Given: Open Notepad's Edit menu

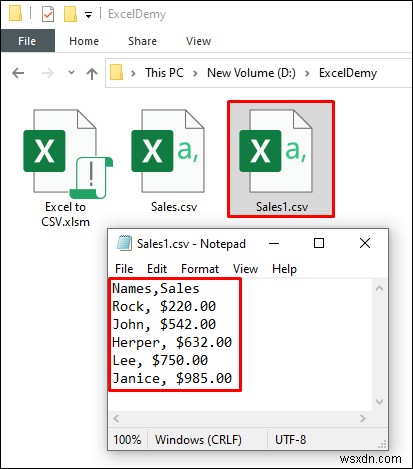Looking at the screenshot, I should click(157, 269).
